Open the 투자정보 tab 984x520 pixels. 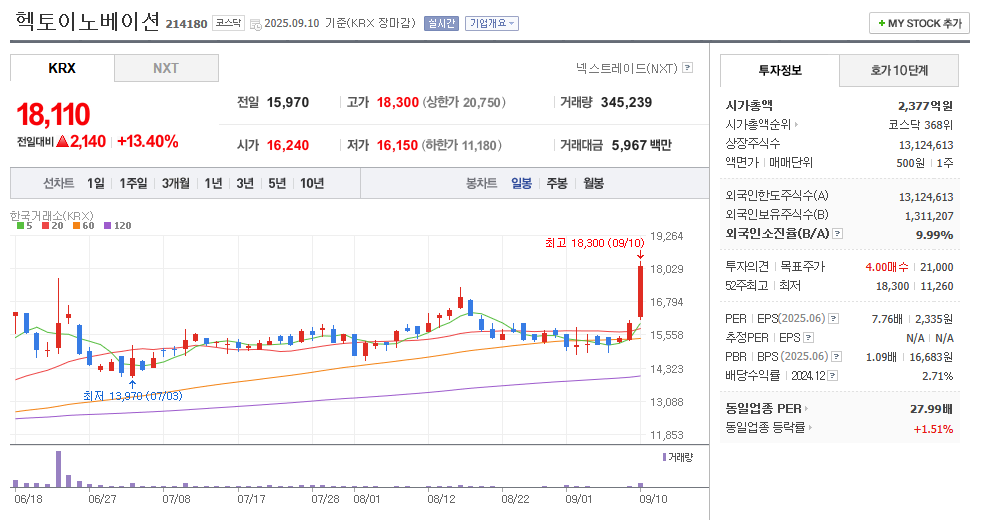click(x=780, y=70)
